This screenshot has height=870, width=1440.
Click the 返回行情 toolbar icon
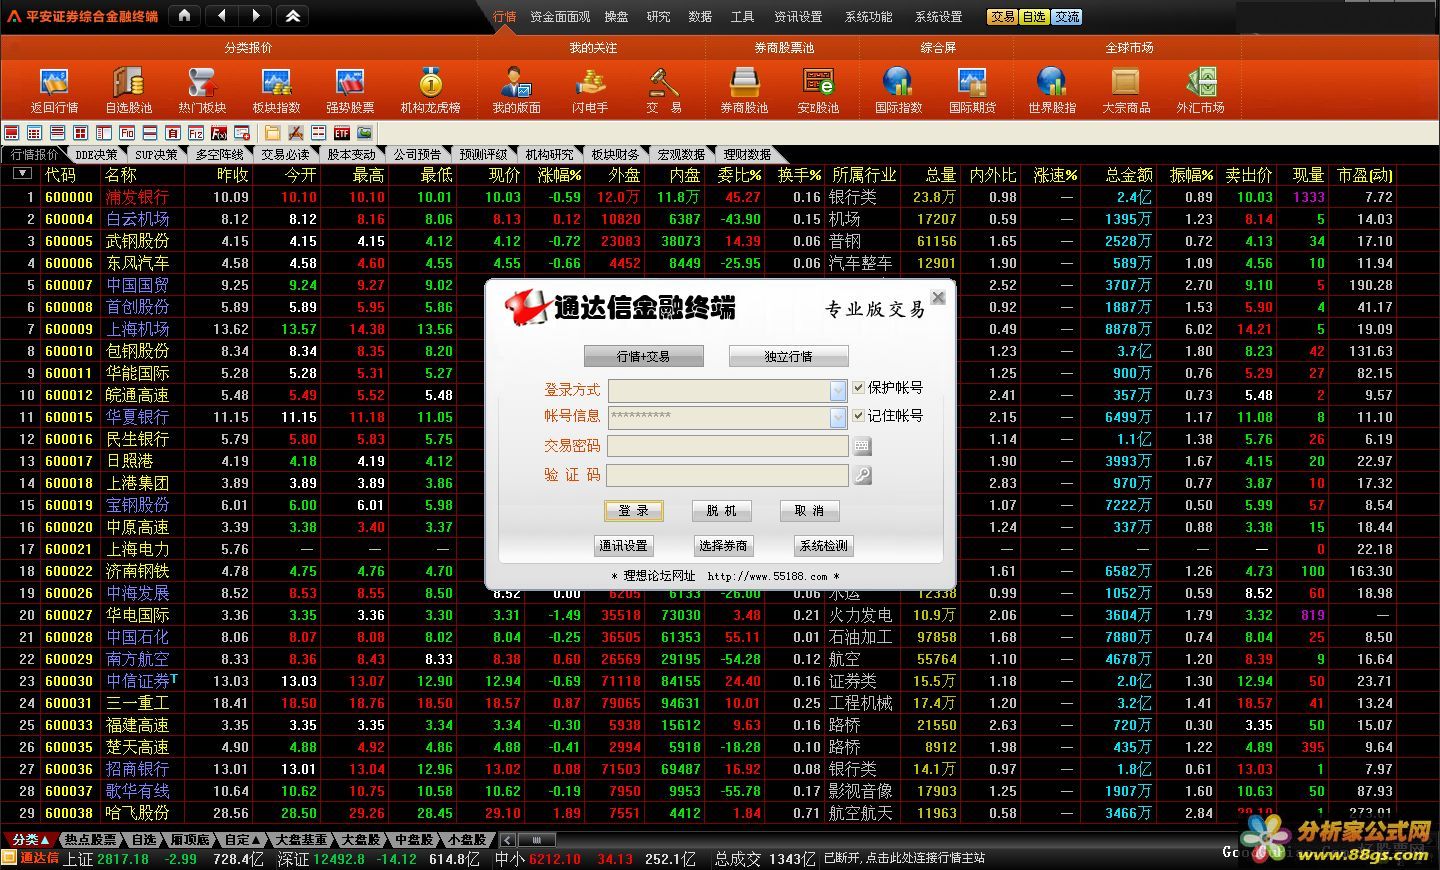tap(54, 90)
